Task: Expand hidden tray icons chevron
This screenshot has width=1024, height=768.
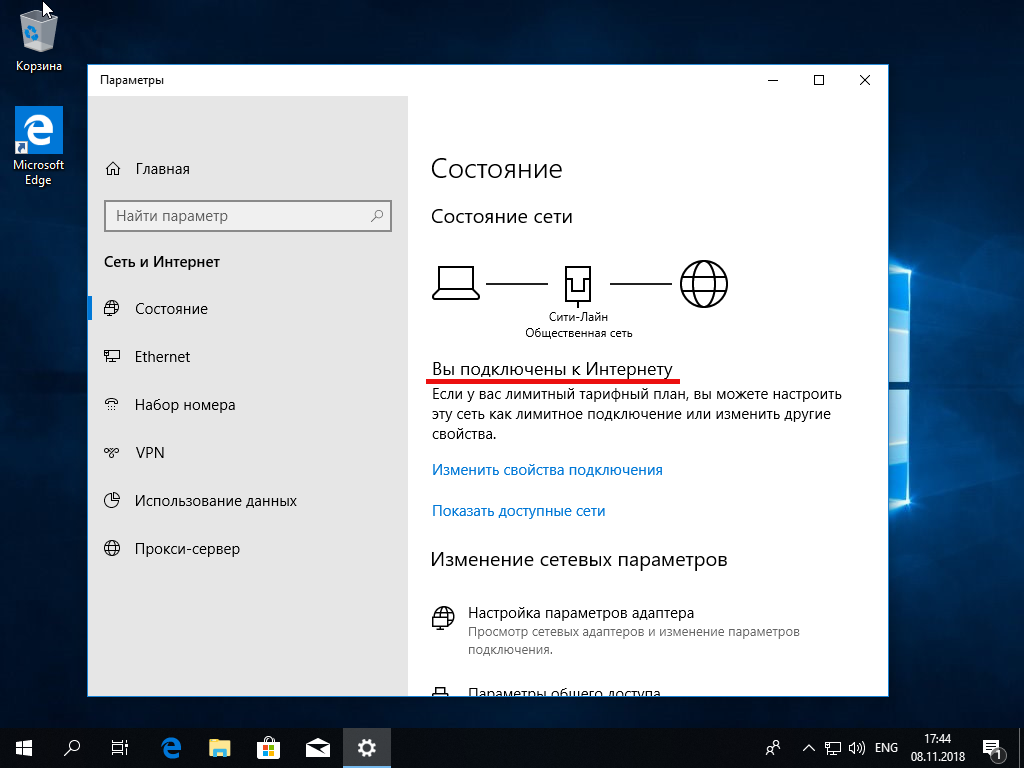Action: click(x=808, y=748)
